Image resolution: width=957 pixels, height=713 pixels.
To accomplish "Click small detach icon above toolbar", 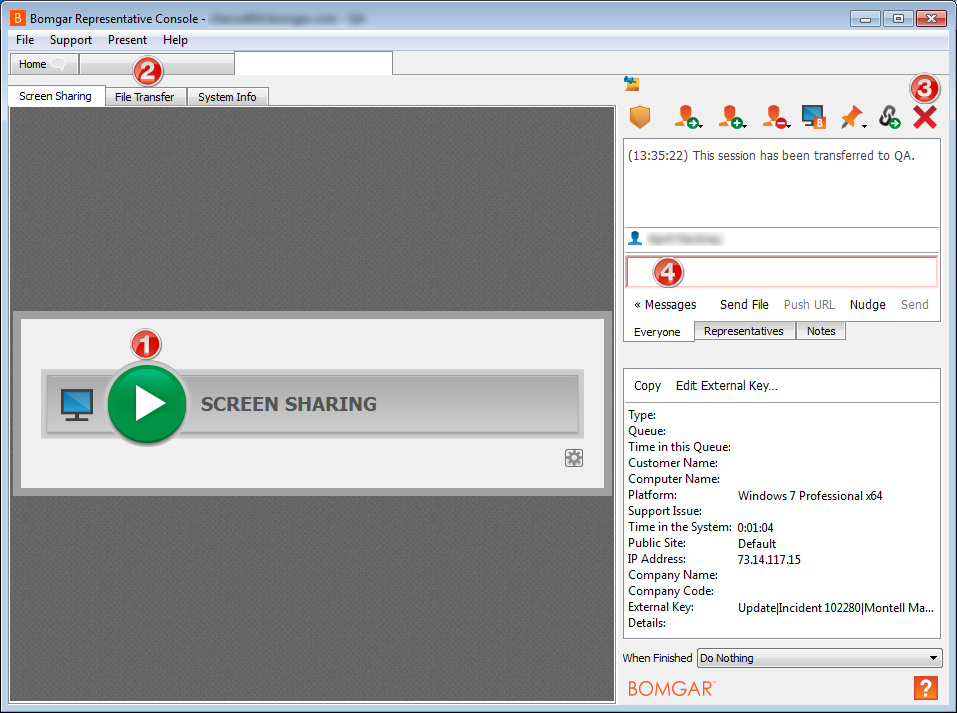I will tap(631, 84).
